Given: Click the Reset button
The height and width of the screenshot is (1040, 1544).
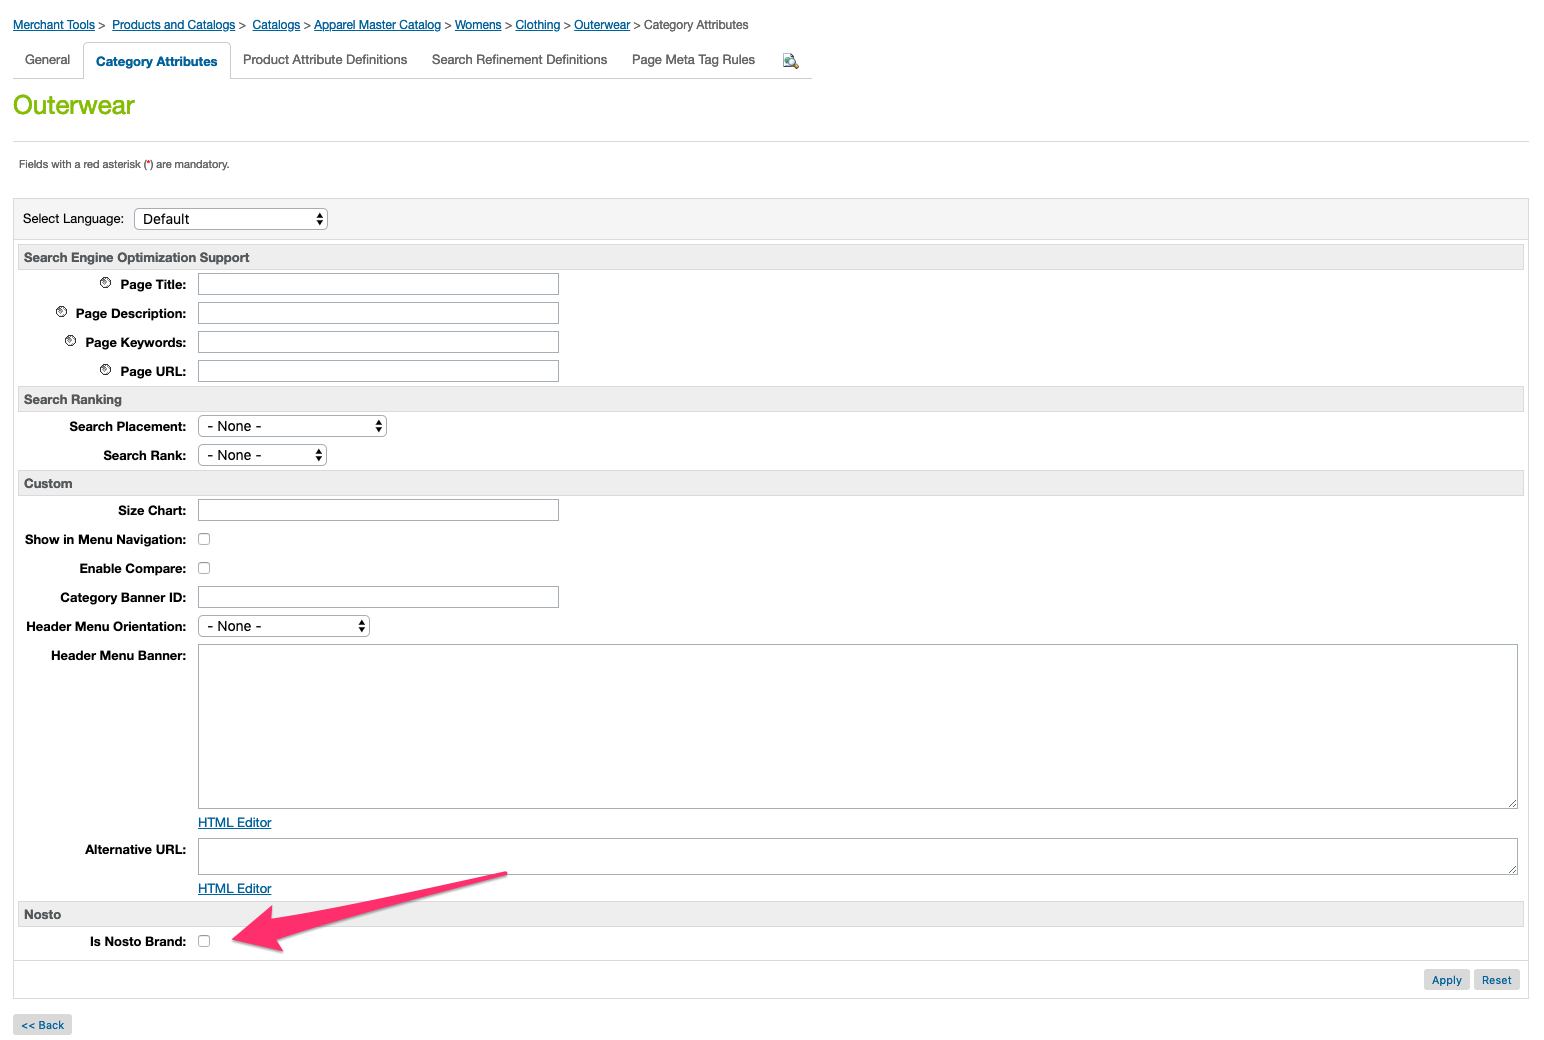Looking at the screenshot, I should tap(1496, 980).
